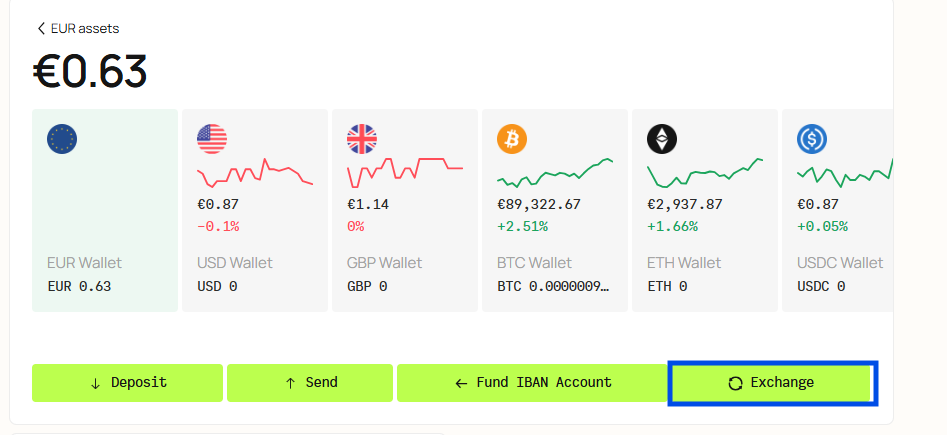The height and width of the screenshot is (435, 947).
Task: Open the GBP Wallet card label
Action: coord(385,263)
